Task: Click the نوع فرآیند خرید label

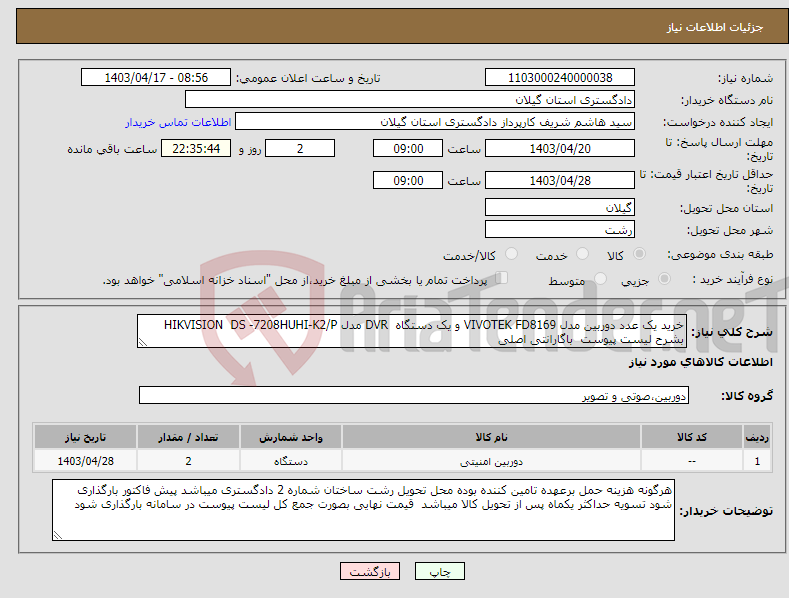Action: point(732,279)
